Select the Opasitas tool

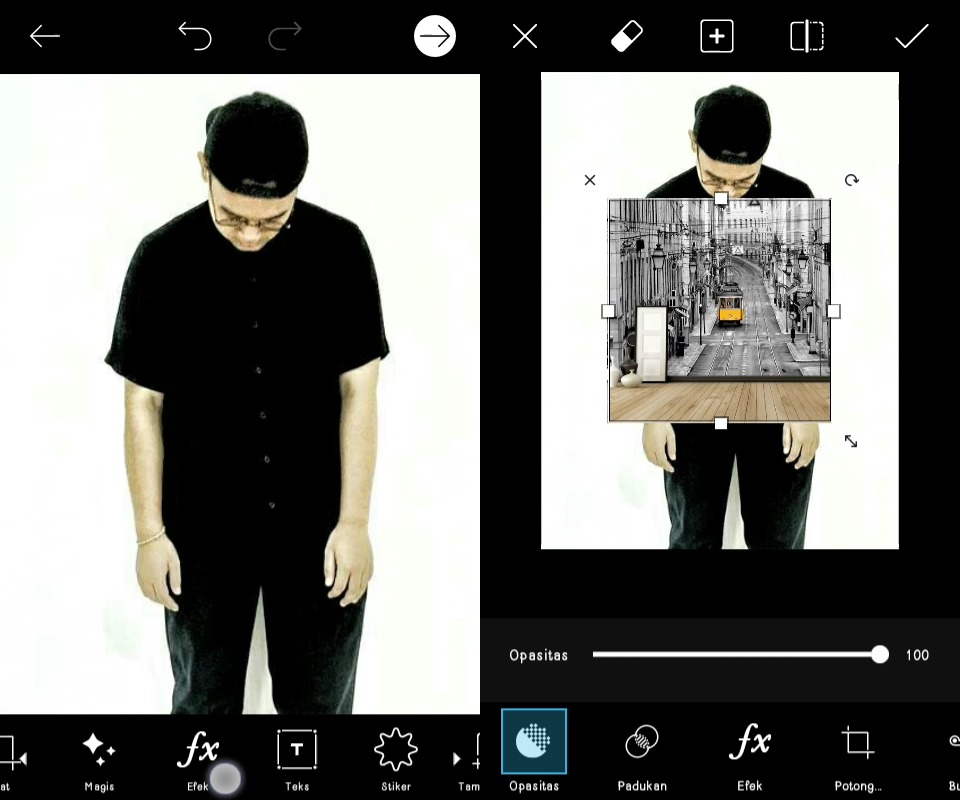coord(534,751)
